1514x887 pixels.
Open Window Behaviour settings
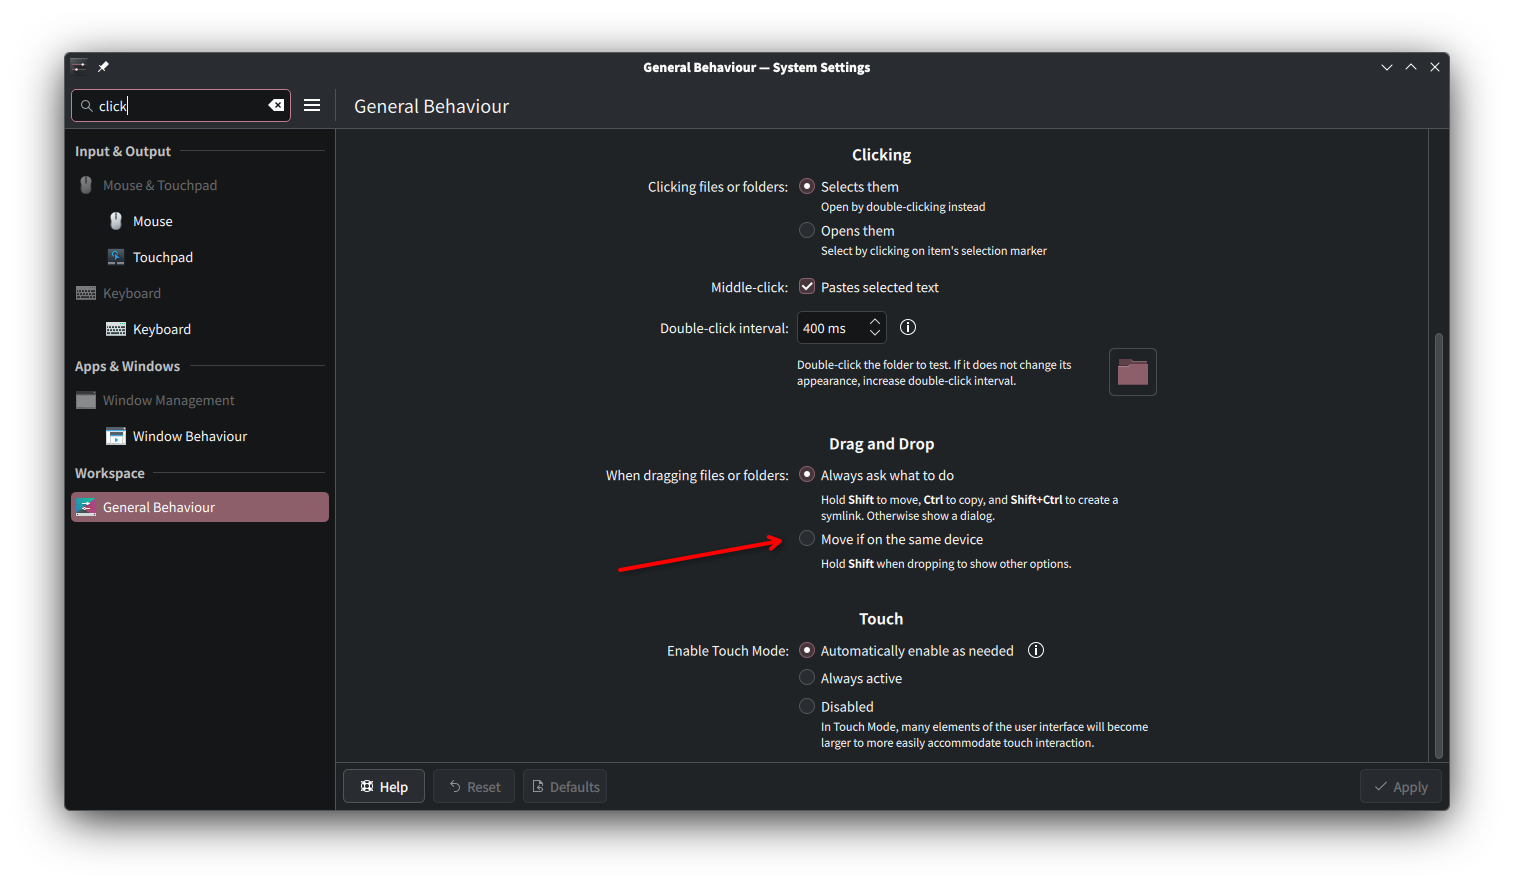pos(200,436)
